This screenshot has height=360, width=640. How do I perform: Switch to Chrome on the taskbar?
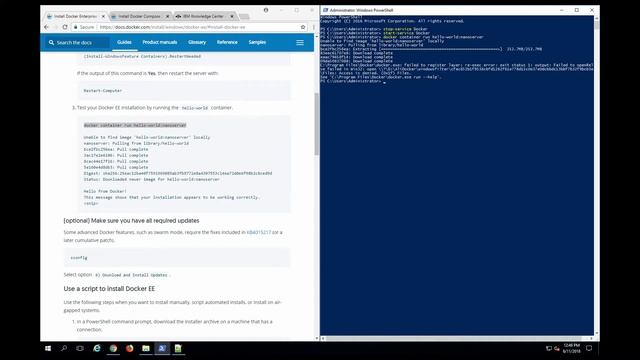113,349
